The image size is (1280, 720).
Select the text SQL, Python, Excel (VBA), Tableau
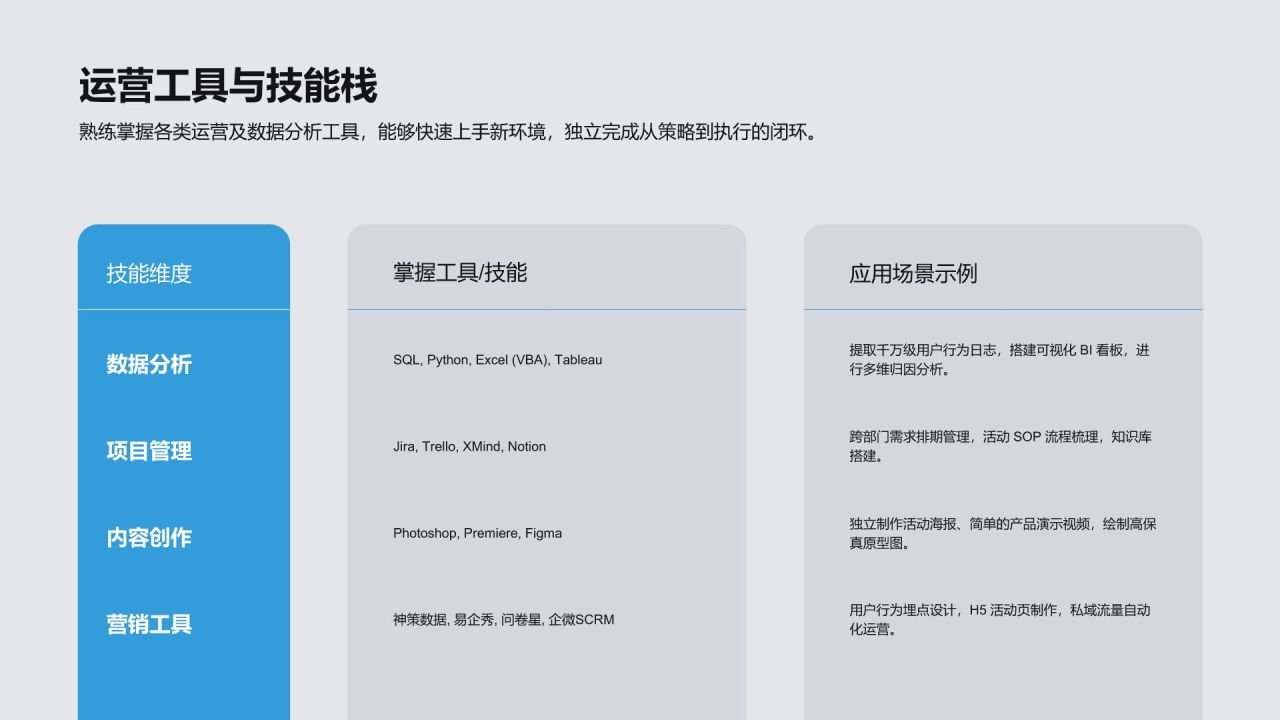(498, 360)
